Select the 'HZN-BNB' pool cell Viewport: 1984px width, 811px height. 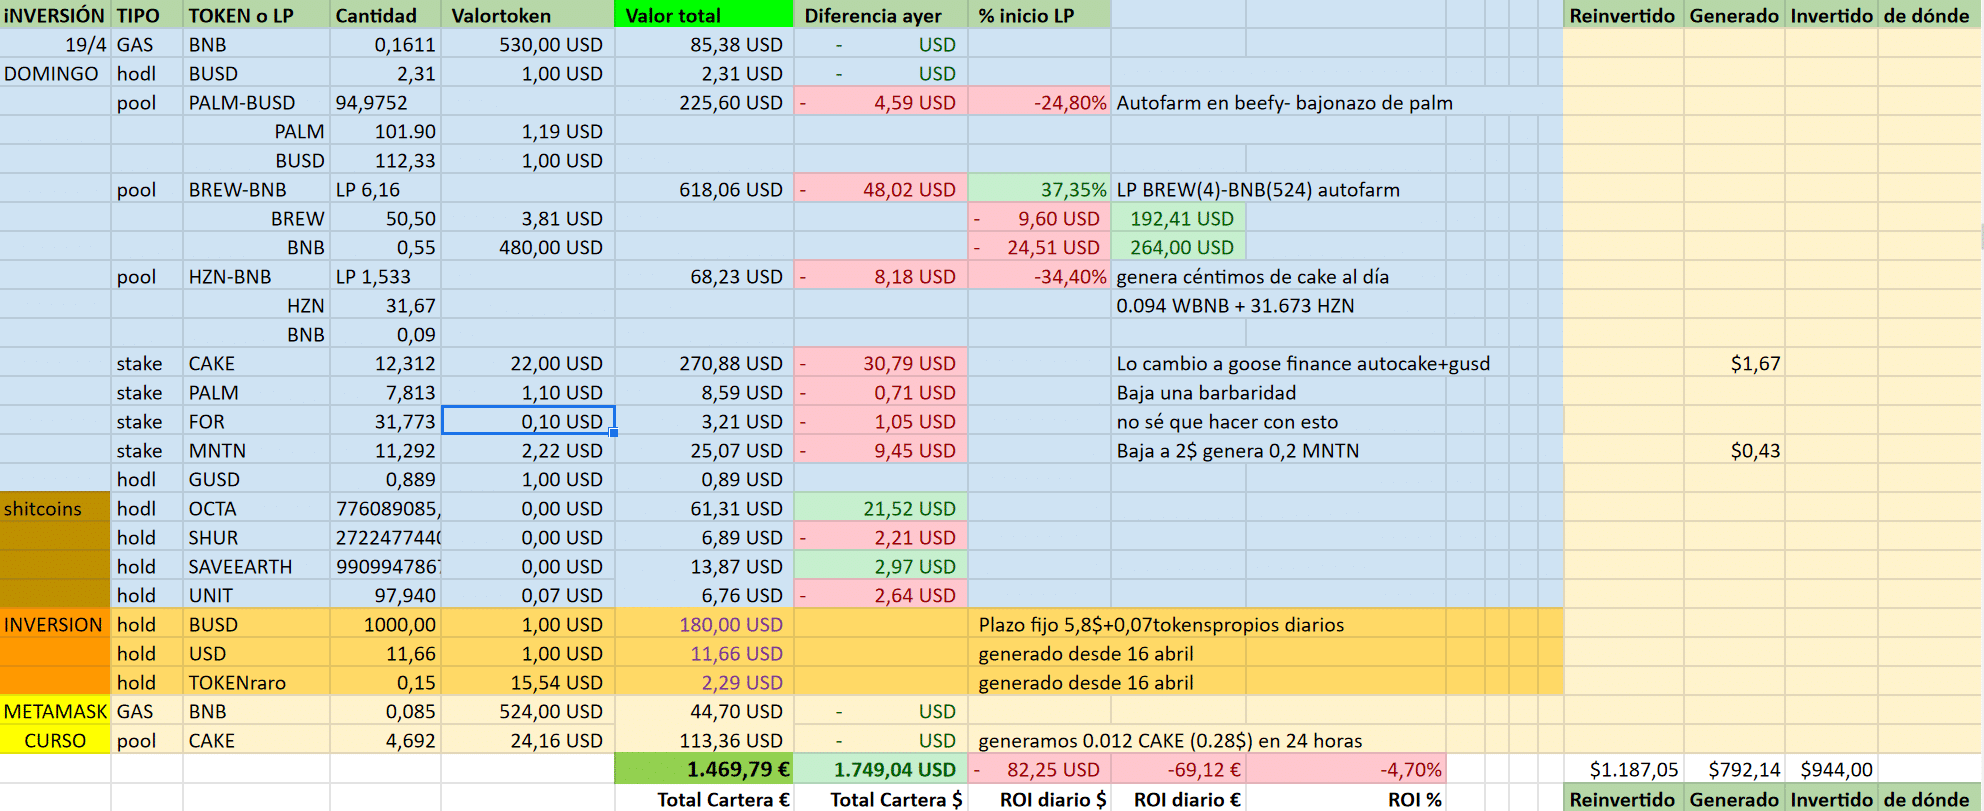[256, 276]
